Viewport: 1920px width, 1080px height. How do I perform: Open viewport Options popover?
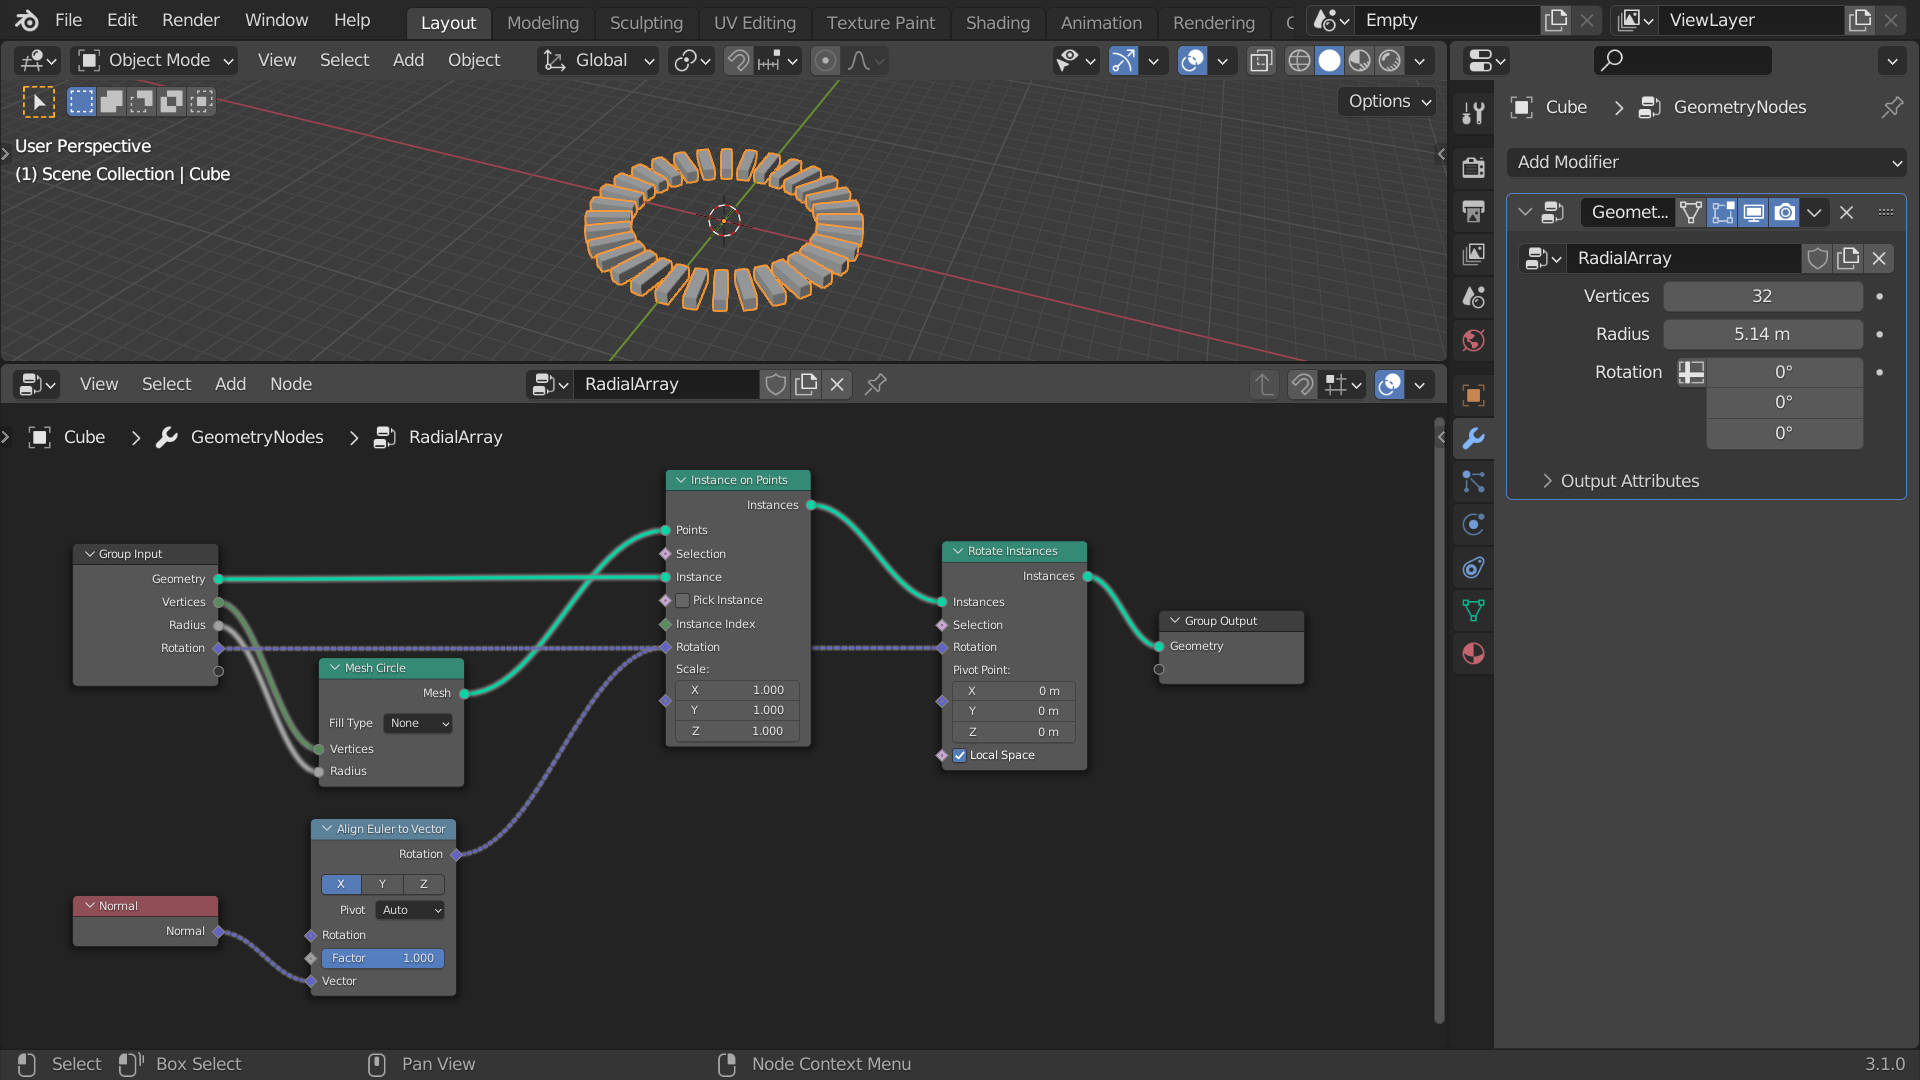[x=1388, y=101]
